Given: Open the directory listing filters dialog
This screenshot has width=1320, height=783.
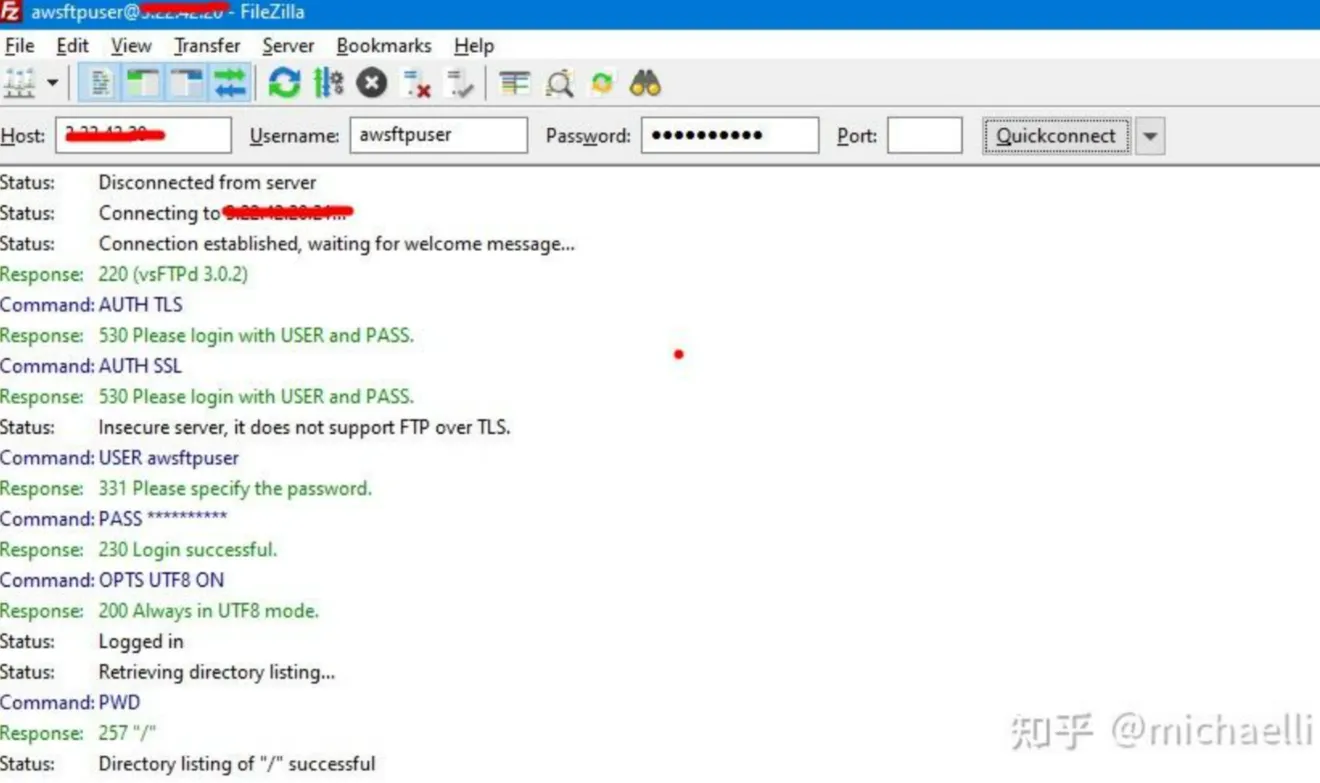Looking at the screenshot, I should (x=514, y=84).
